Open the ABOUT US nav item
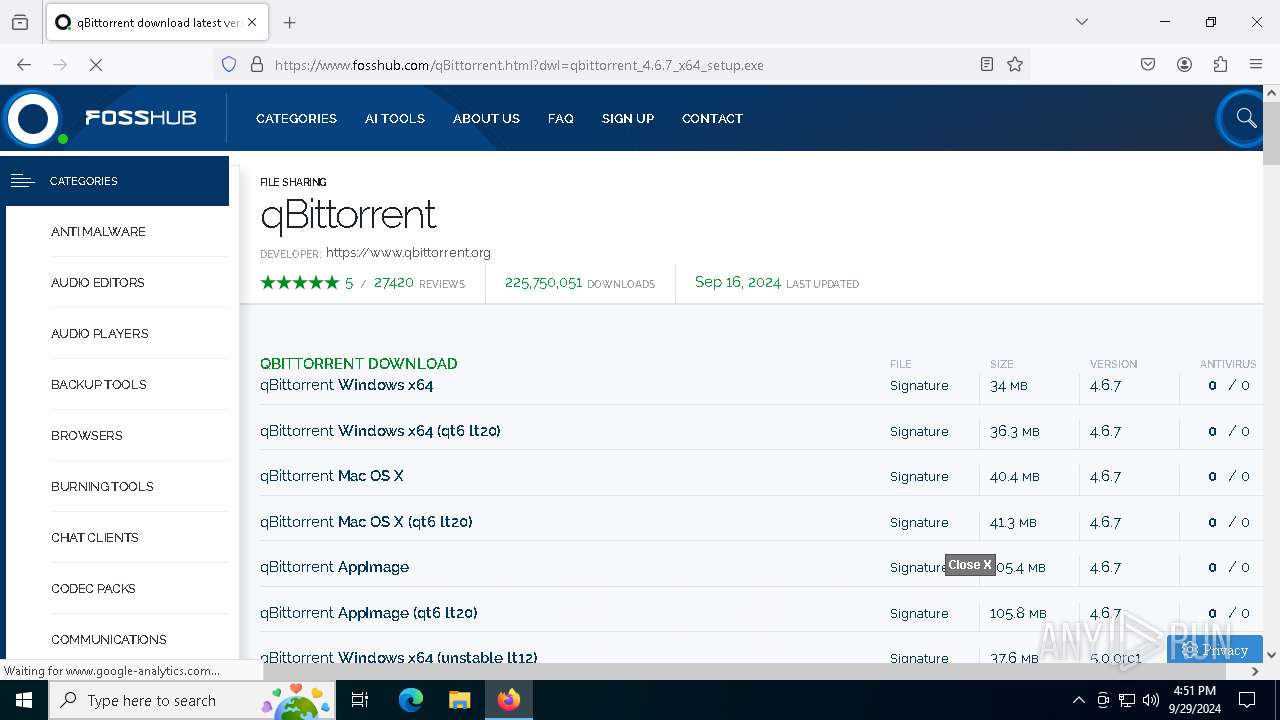1280x720 pixels. point(486,118)
